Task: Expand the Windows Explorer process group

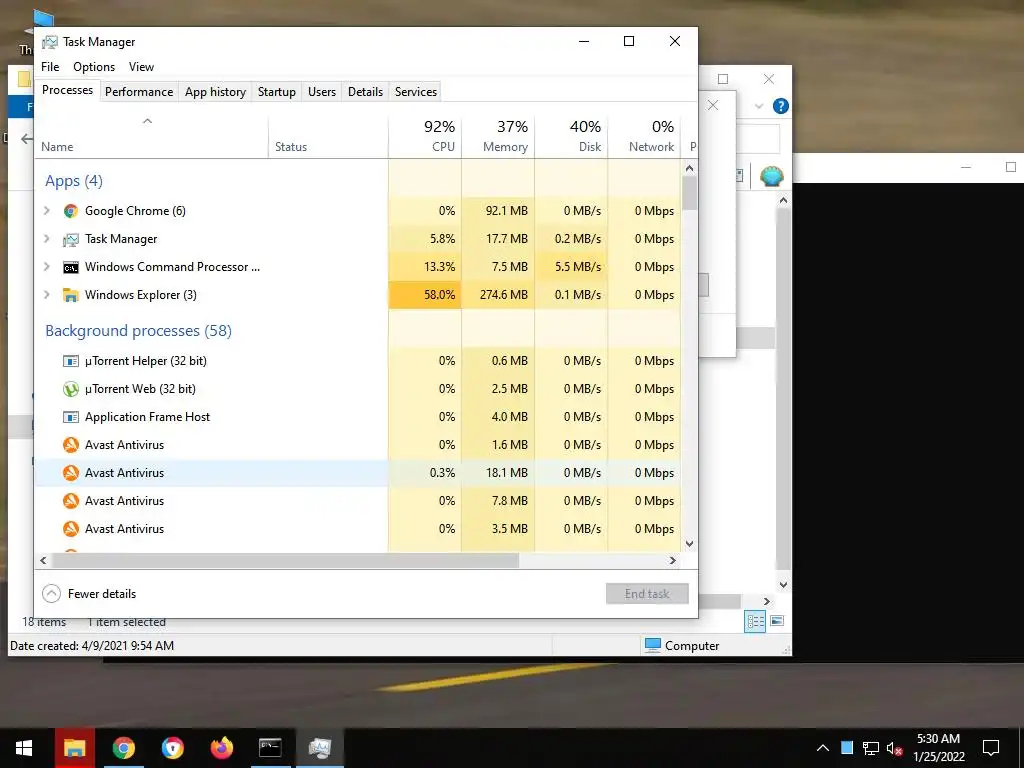Action: coord(46,295)
